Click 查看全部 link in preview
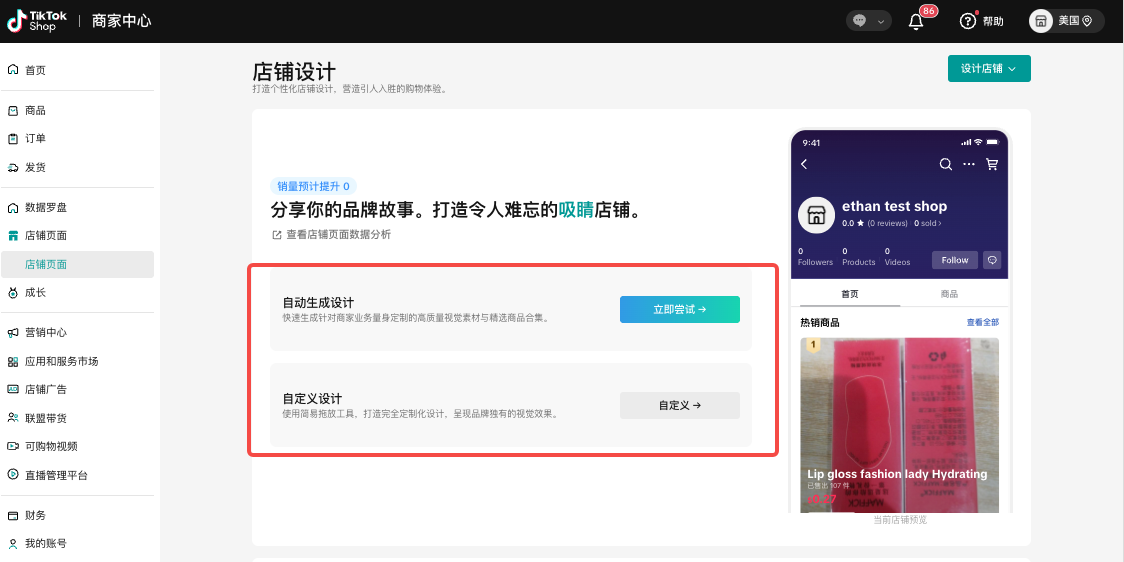1124x562 pixels. (982, 323)
